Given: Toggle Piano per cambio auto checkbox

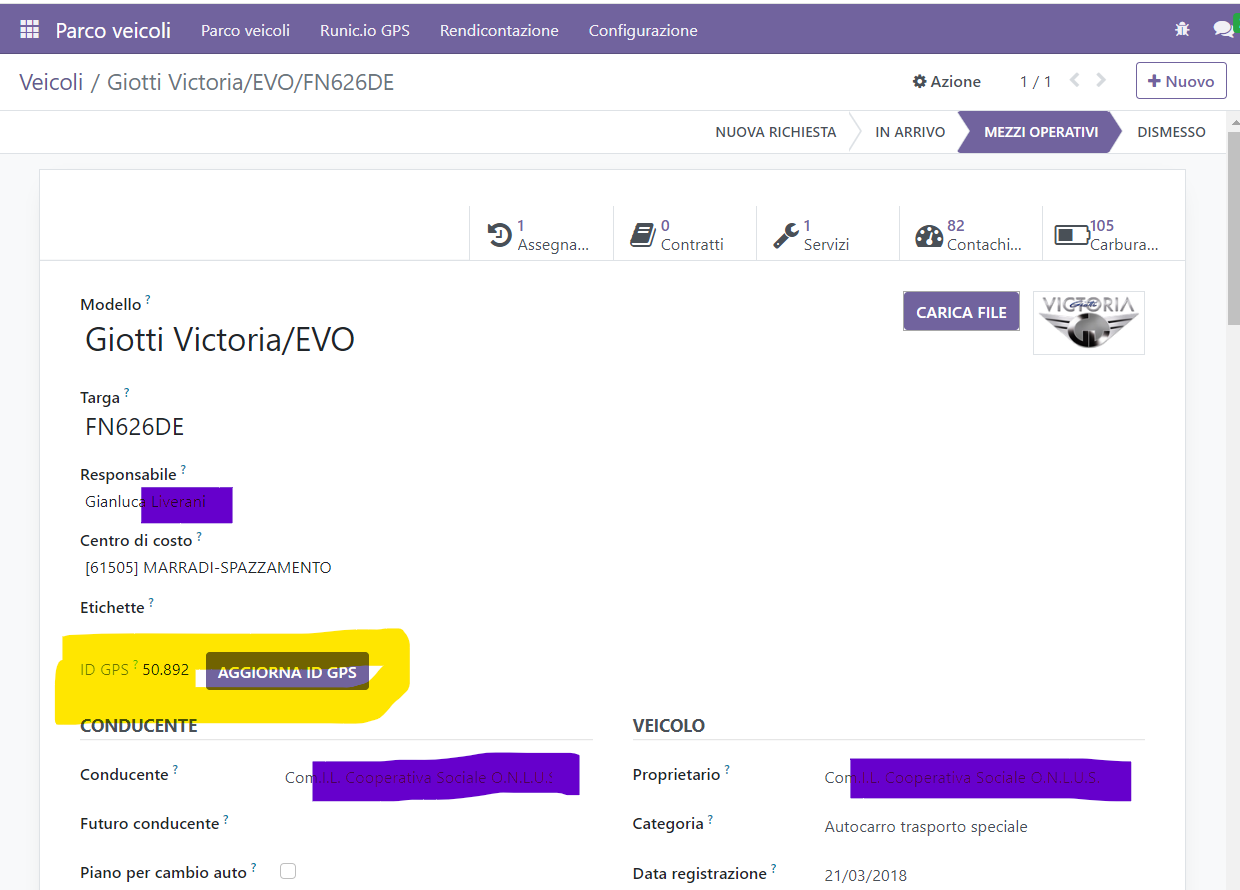Looking at the screenshot, I should tap(288, 871).
